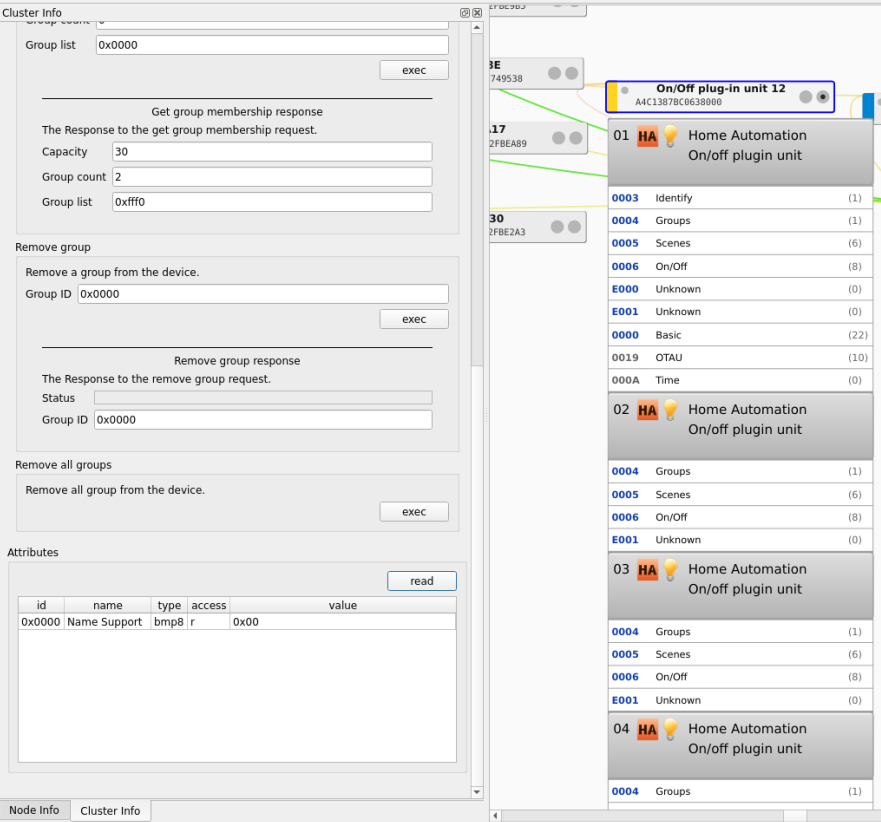The height and width of the screenshot is (822, 881).
Task: Click the Remove group Group ID input
Action: 263,294
